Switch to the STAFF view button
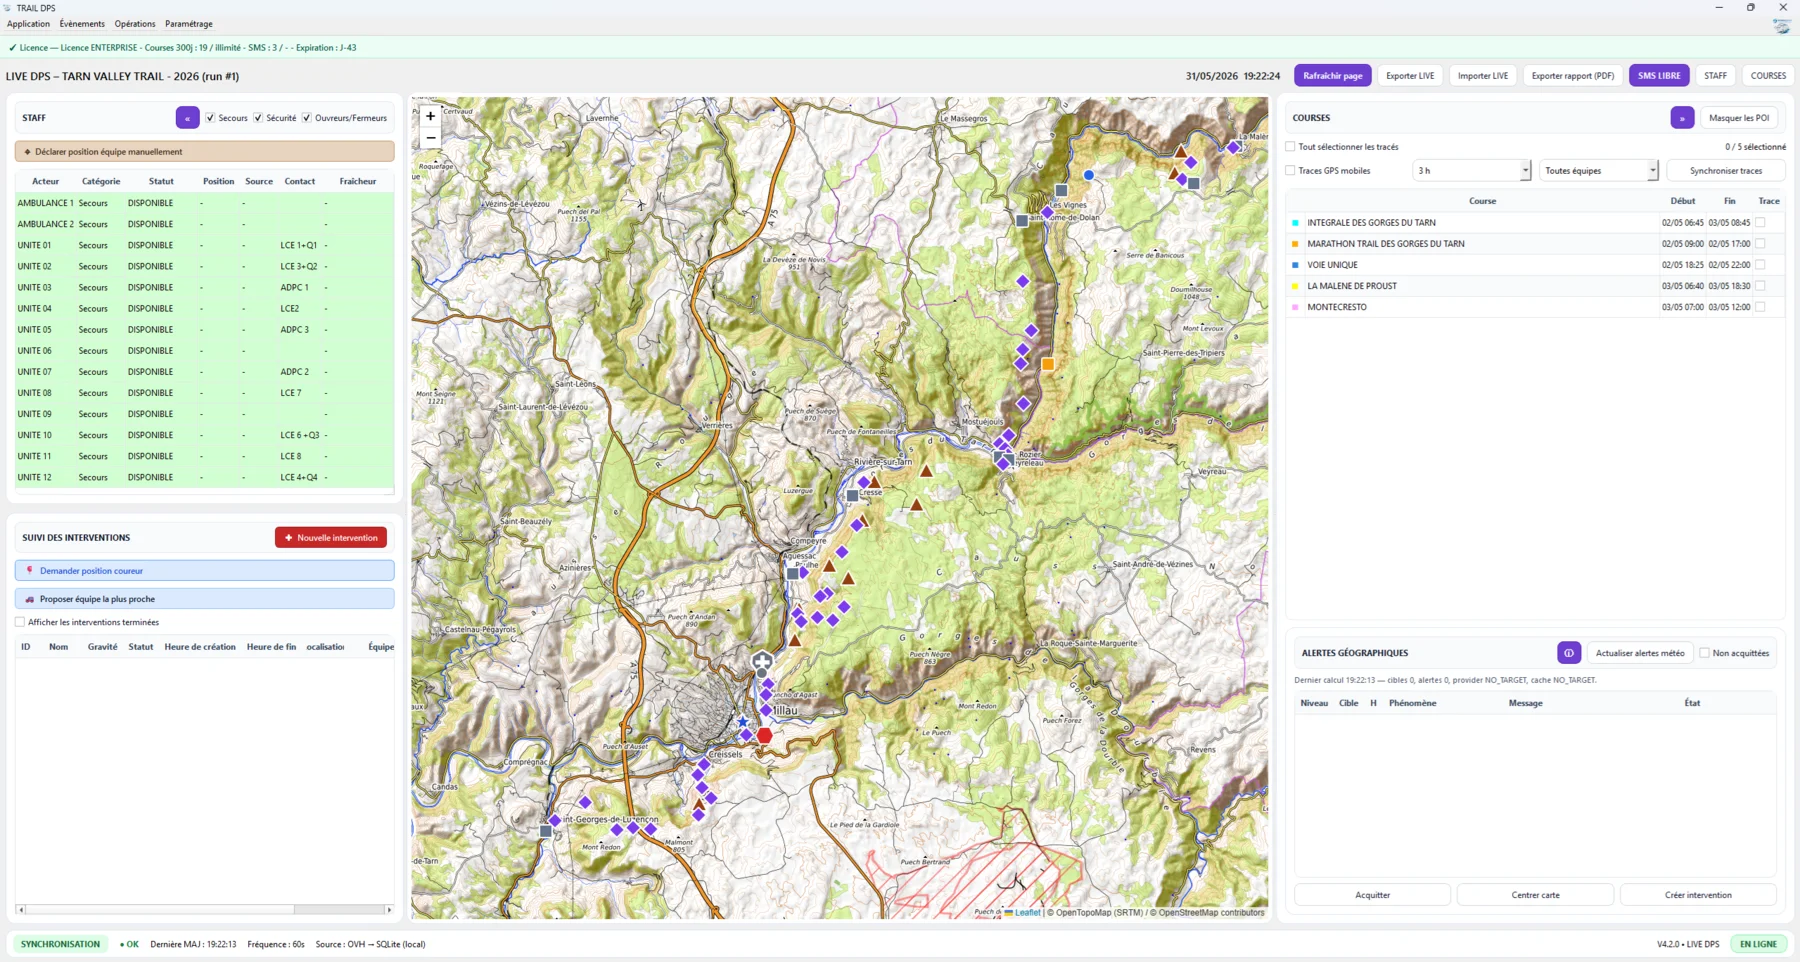The image size is (1800, 962). click(x=1715, y=76)
